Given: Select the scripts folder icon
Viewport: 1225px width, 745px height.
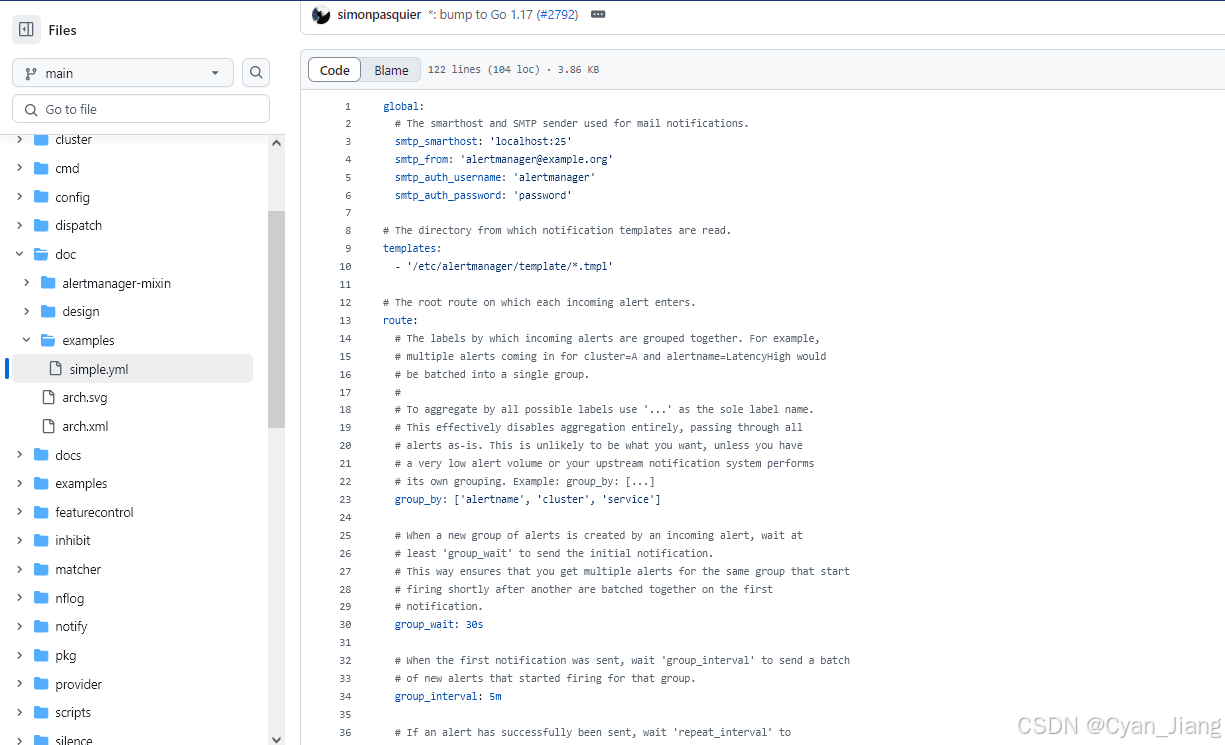Looking at the screenshot, I should (41, 712).
